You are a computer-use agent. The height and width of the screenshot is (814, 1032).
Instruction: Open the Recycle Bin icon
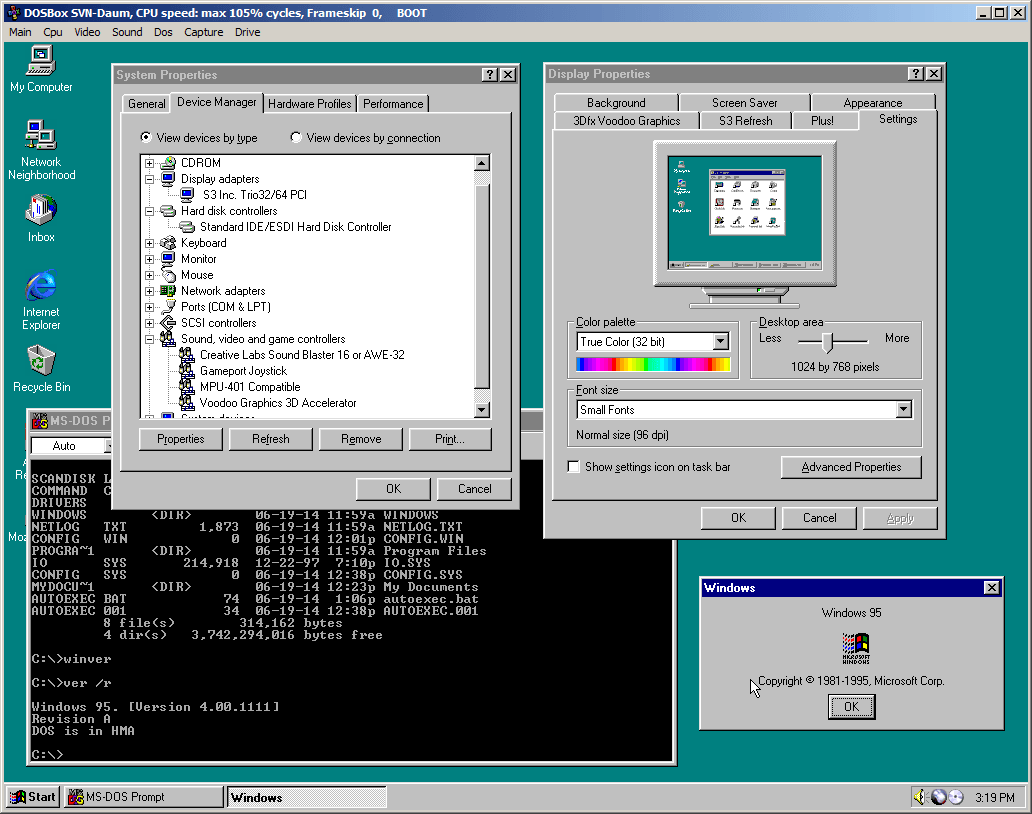point(41,369)
